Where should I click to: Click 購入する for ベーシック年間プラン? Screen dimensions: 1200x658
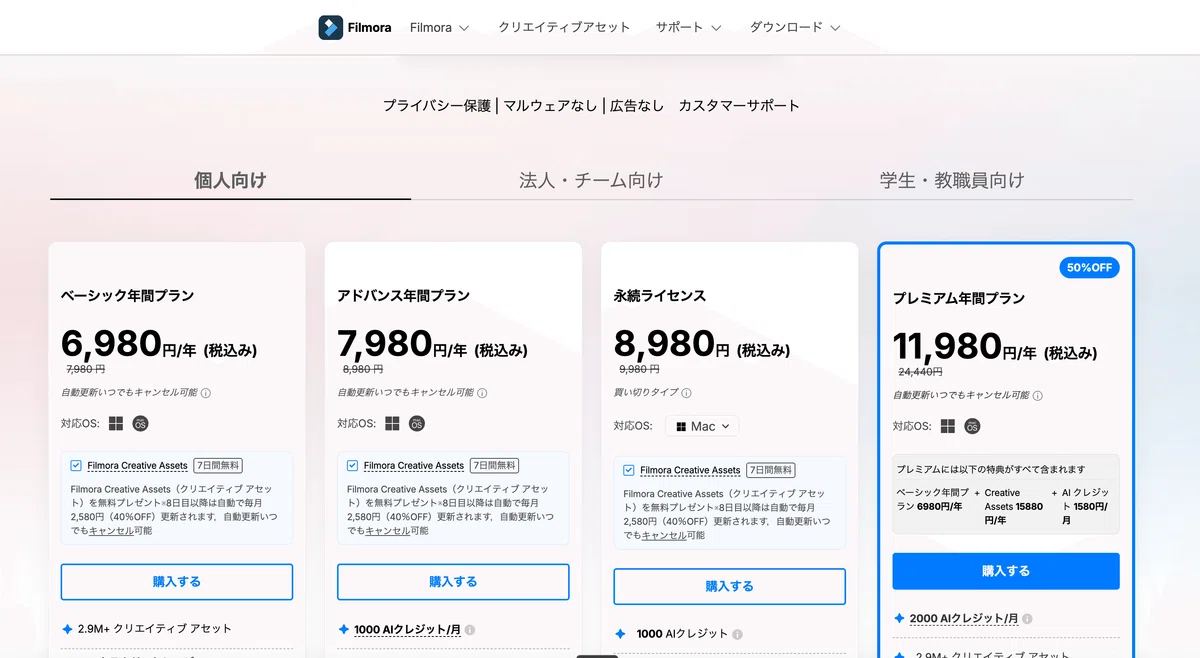click(177, 581)
